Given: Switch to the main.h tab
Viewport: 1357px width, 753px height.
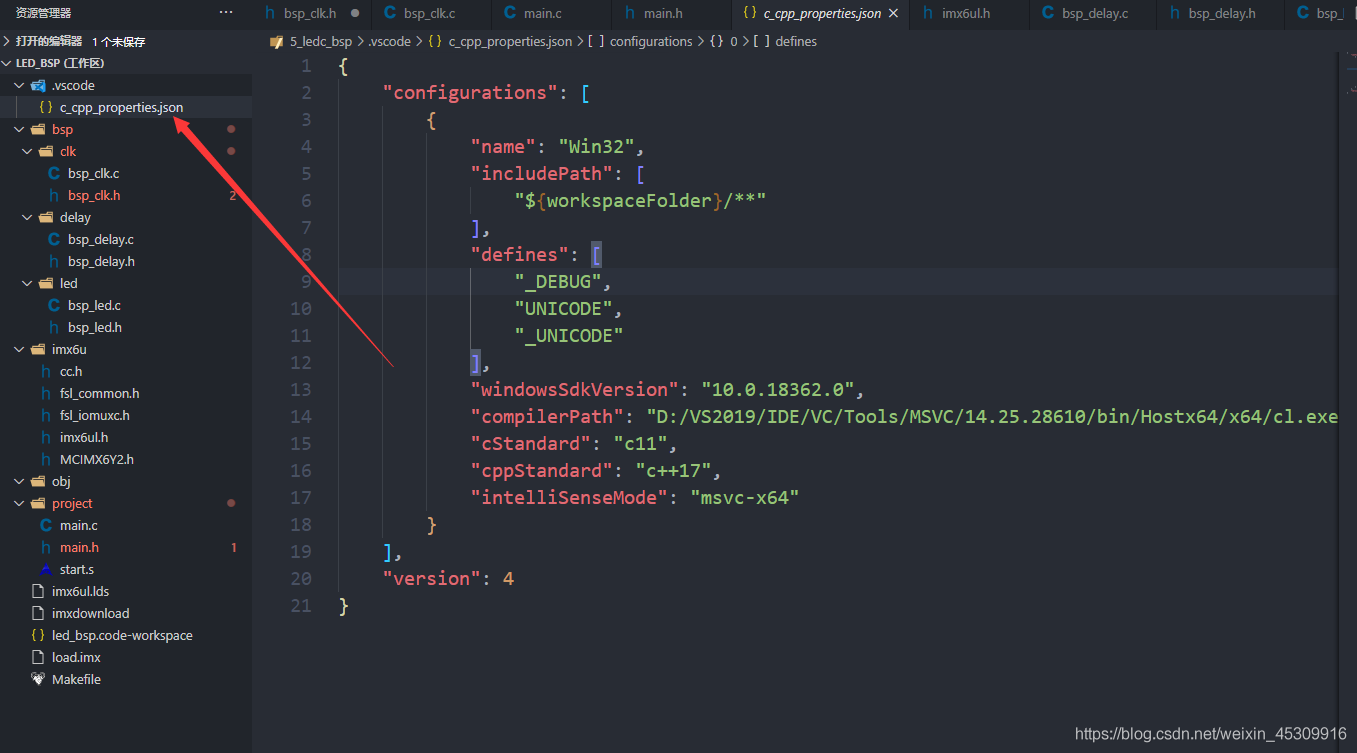Looking at the screenshot, I should (663, 13).
